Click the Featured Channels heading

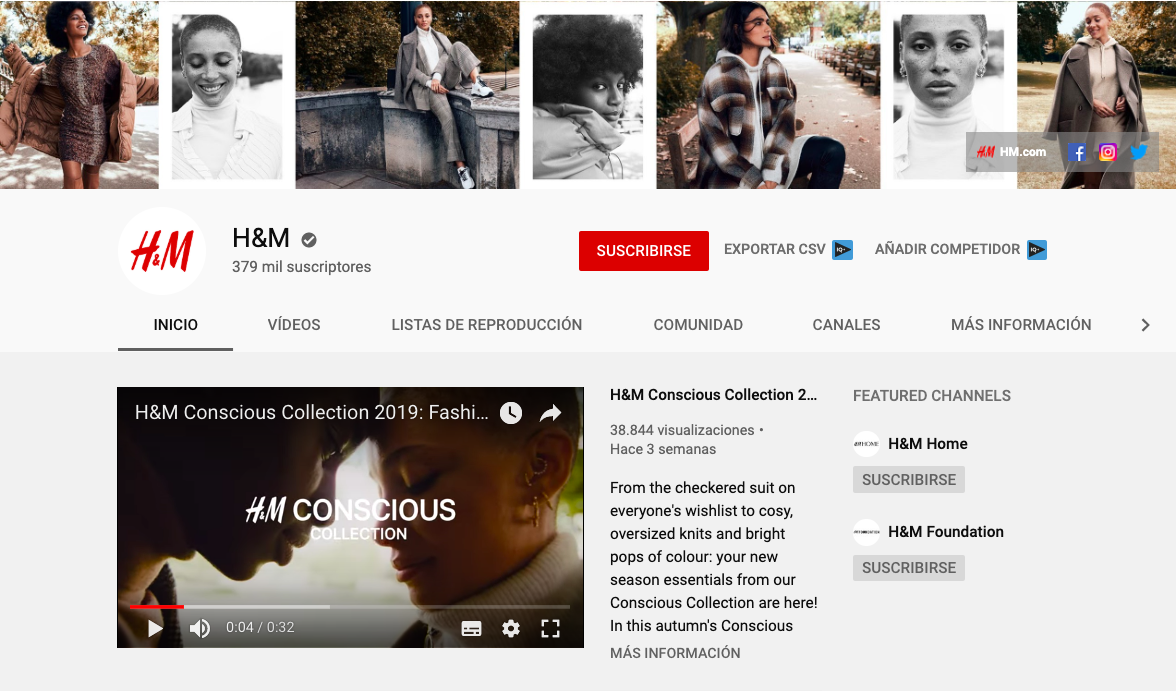[932, 395]
